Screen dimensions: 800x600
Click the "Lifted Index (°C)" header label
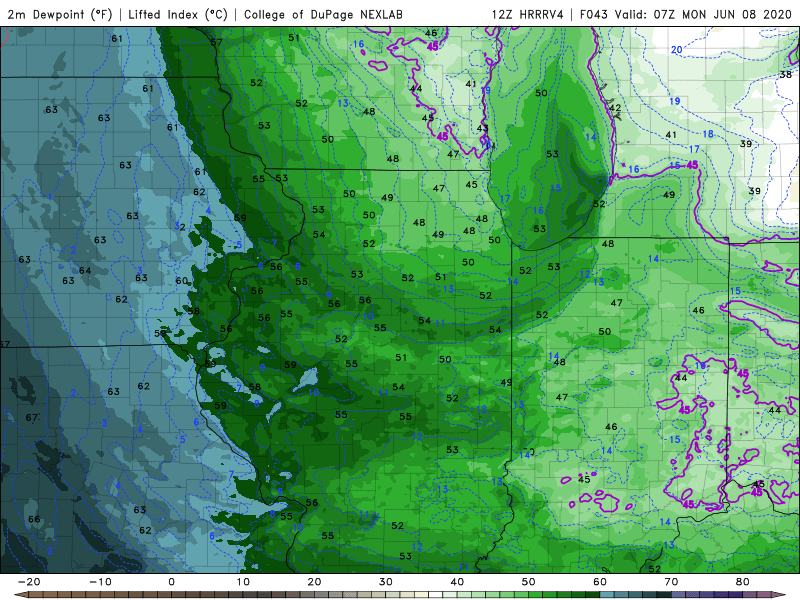(x=178, y=14)
